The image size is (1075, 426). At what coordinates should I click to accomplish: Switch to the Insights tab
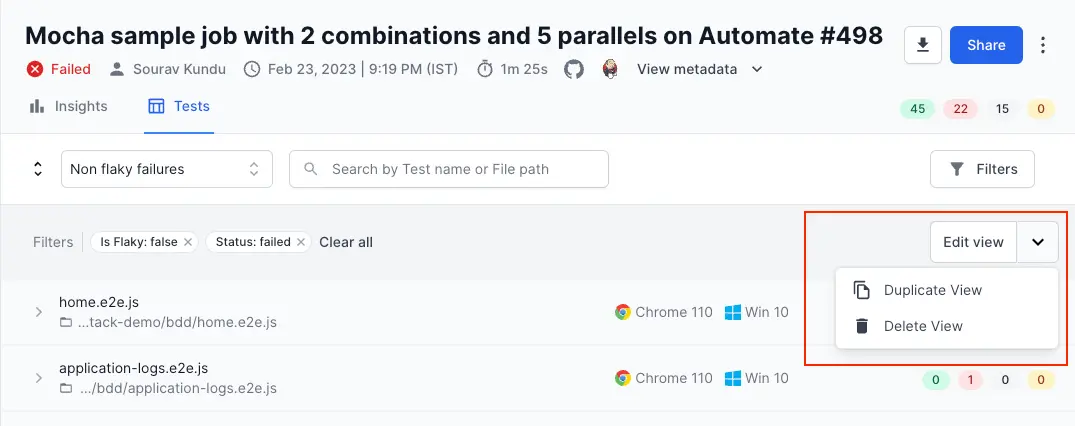point(68,106)
